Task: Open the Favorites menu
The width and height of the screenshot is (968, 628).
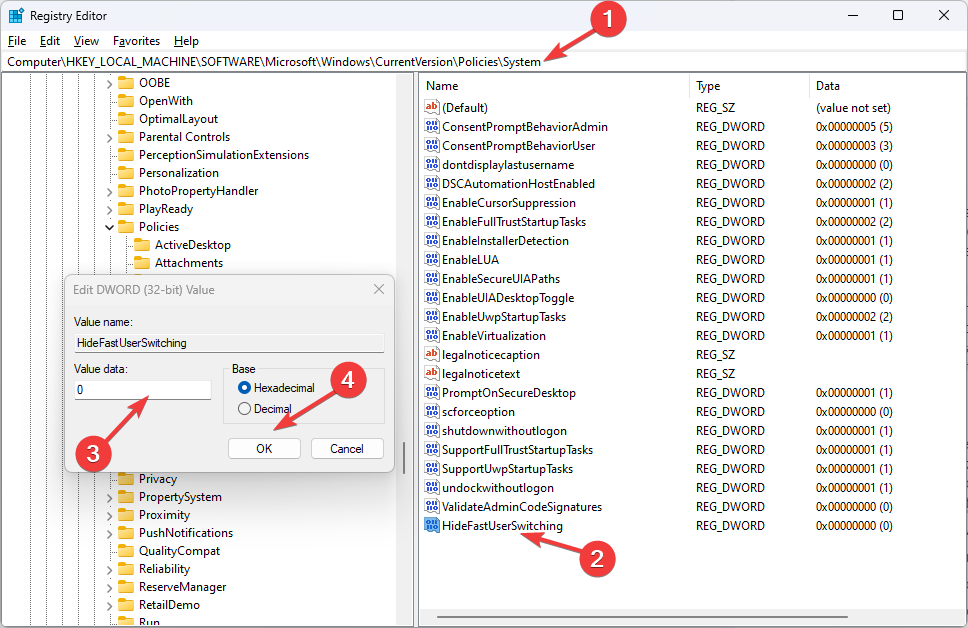Action: pyautogui.click(x=136, y=41)
